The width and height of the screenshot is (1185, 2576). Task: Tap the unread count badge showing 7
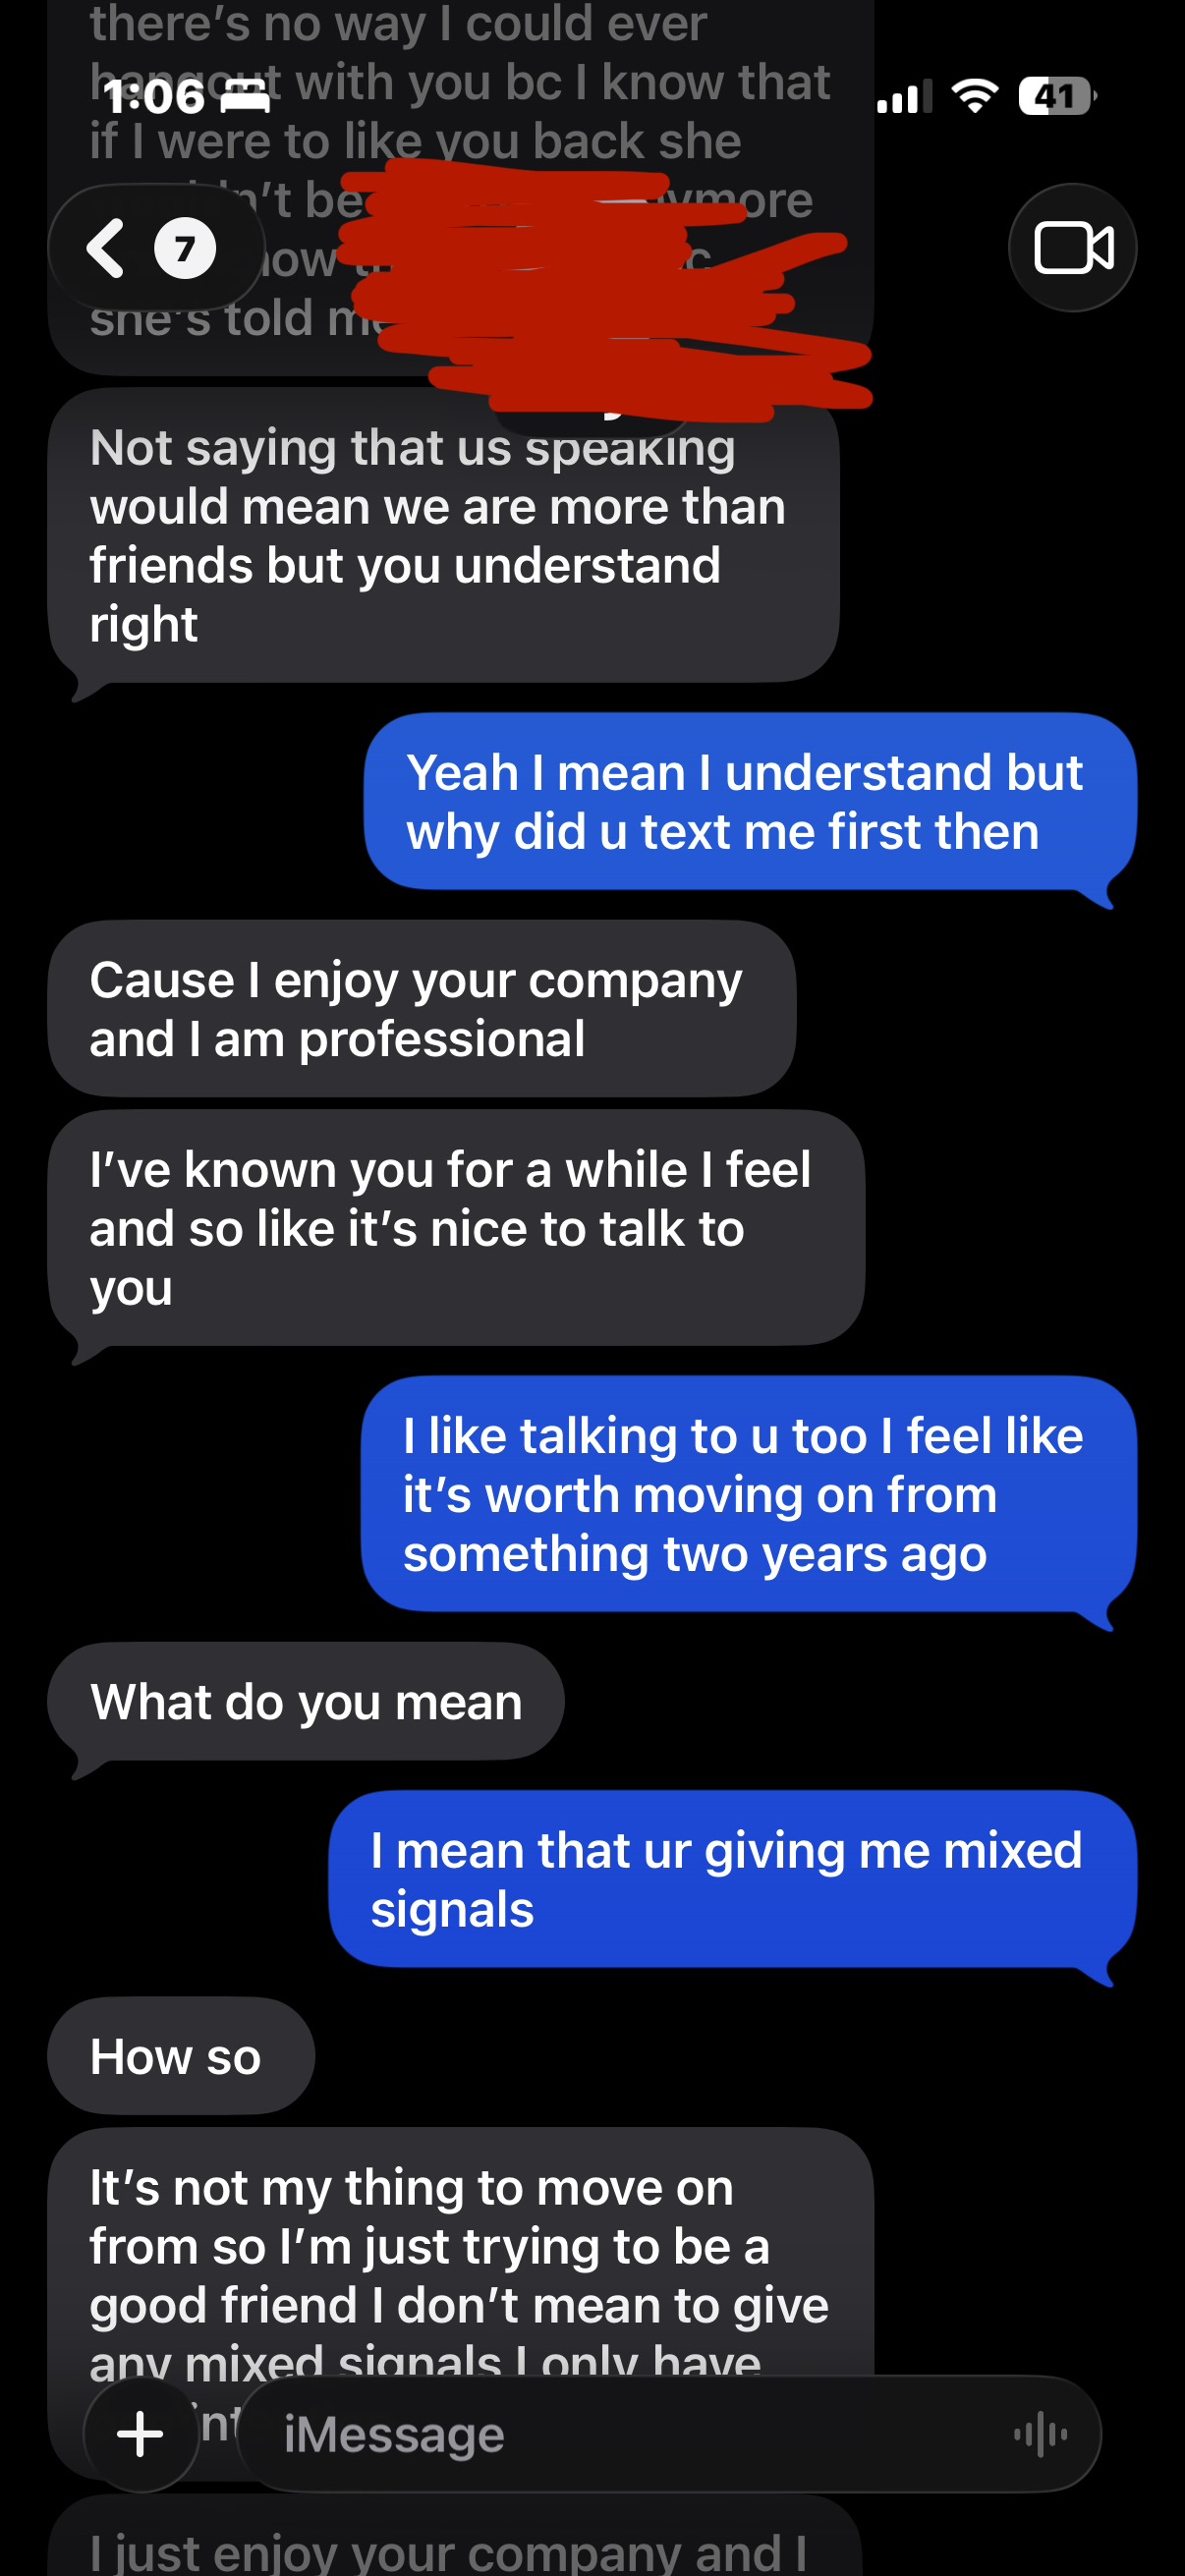(x=185, y=248)
